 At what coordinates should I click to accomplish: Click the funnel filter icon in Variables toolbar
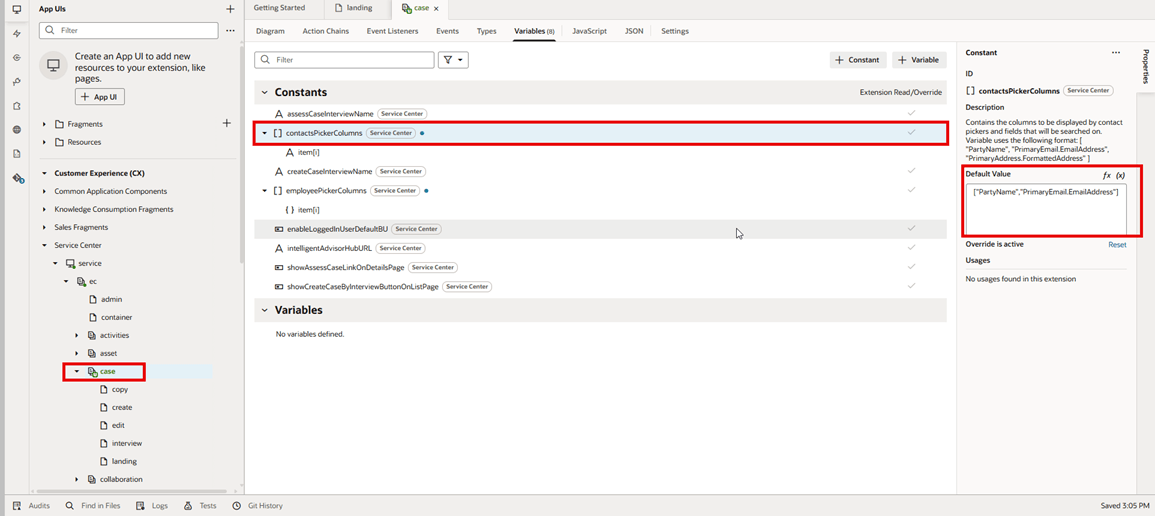coord(448,60)
